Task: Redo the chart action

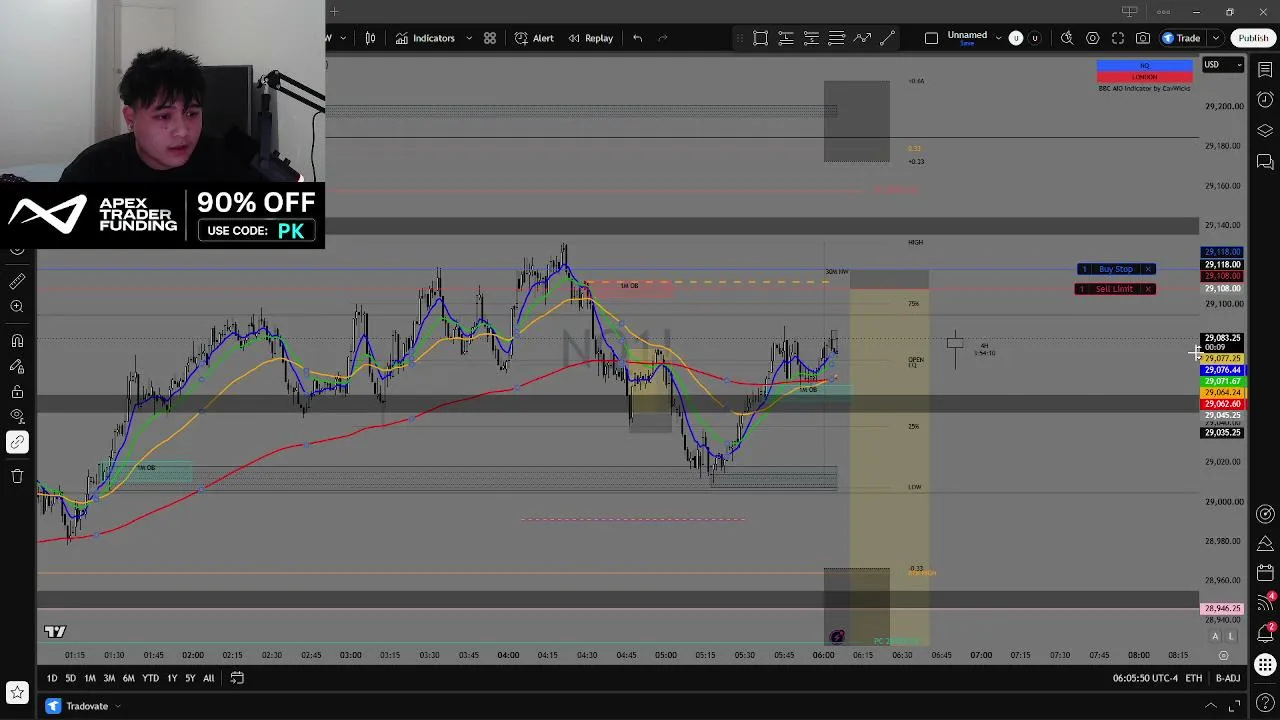Action: click(x=662, y=38)
